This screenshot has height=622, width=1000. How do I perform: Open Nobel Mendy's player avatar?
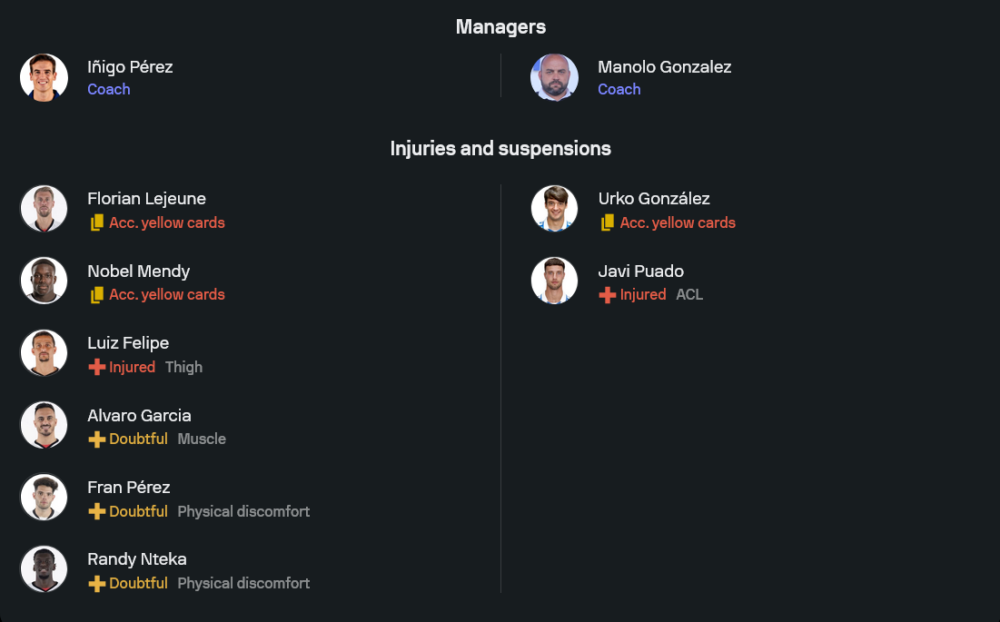click(44, 281)
